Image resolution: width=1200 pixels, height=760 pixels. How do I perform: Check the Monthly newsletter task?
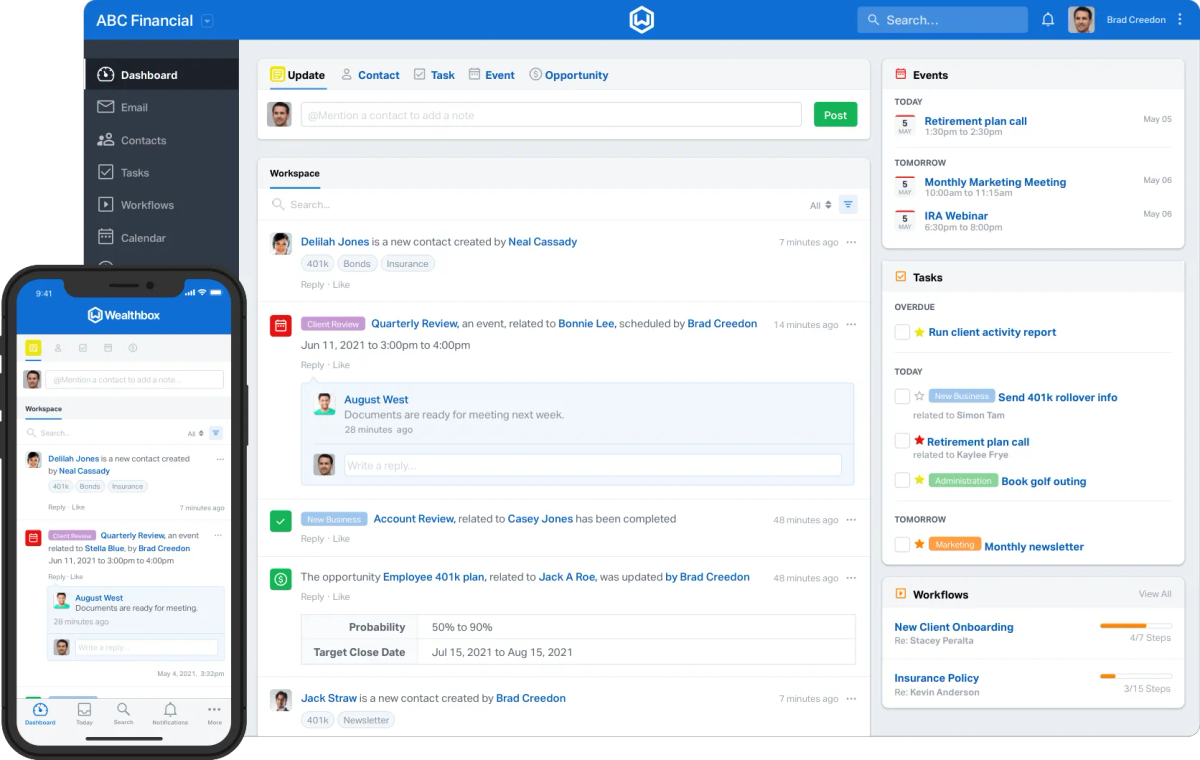[x=902, y=545]
